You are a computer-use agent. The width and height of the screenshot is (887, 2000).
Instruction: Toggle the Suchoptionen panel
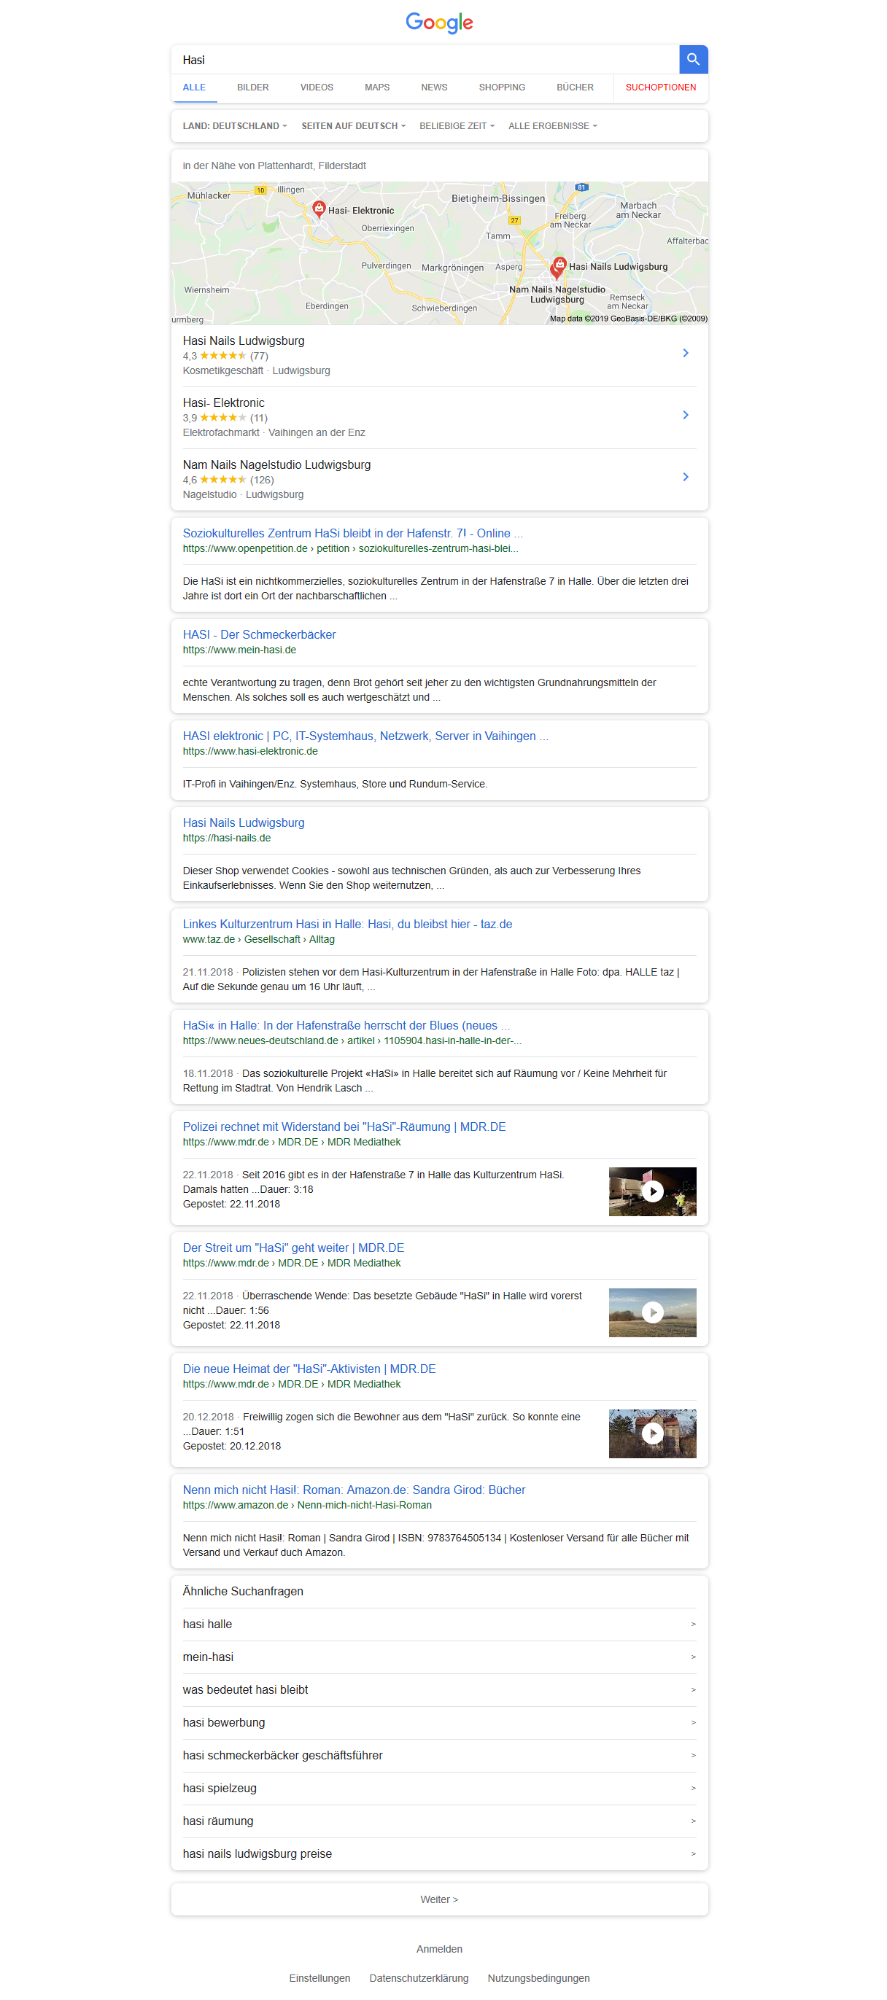point(661,88)
